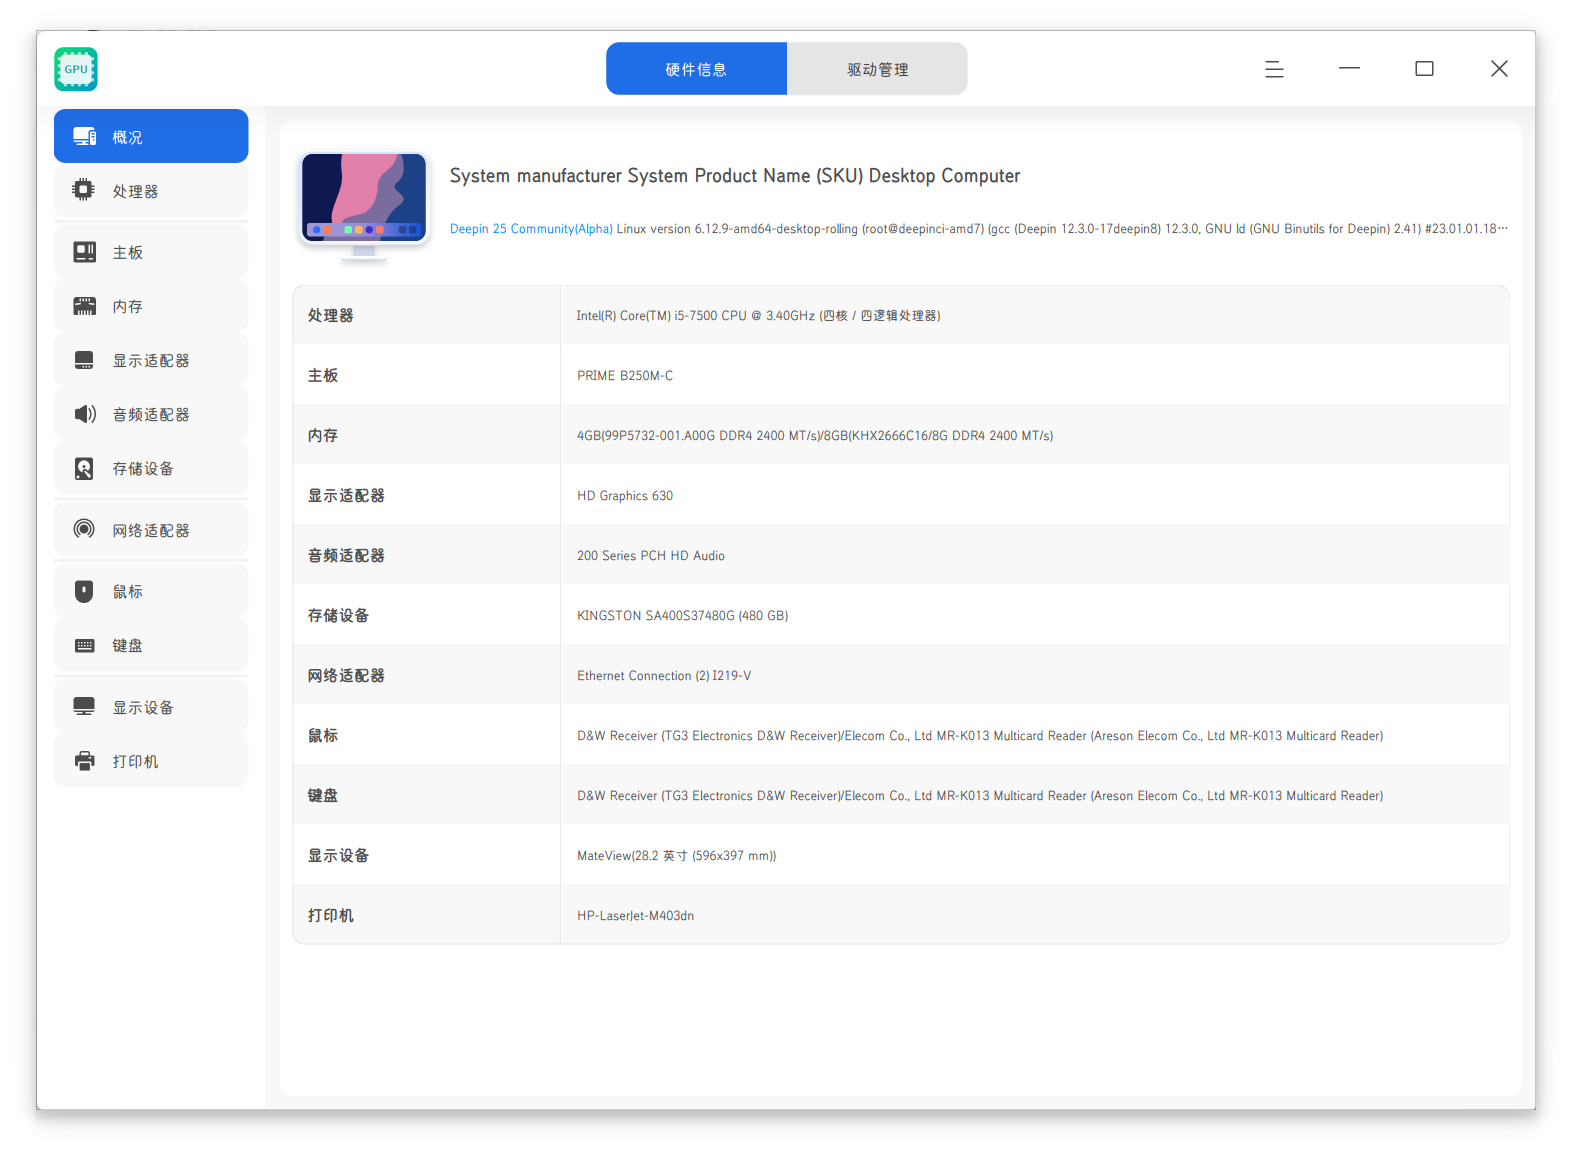1572x1152 pixels.
Task: Click the 处理器 row label in table
Action: (330, 315)
